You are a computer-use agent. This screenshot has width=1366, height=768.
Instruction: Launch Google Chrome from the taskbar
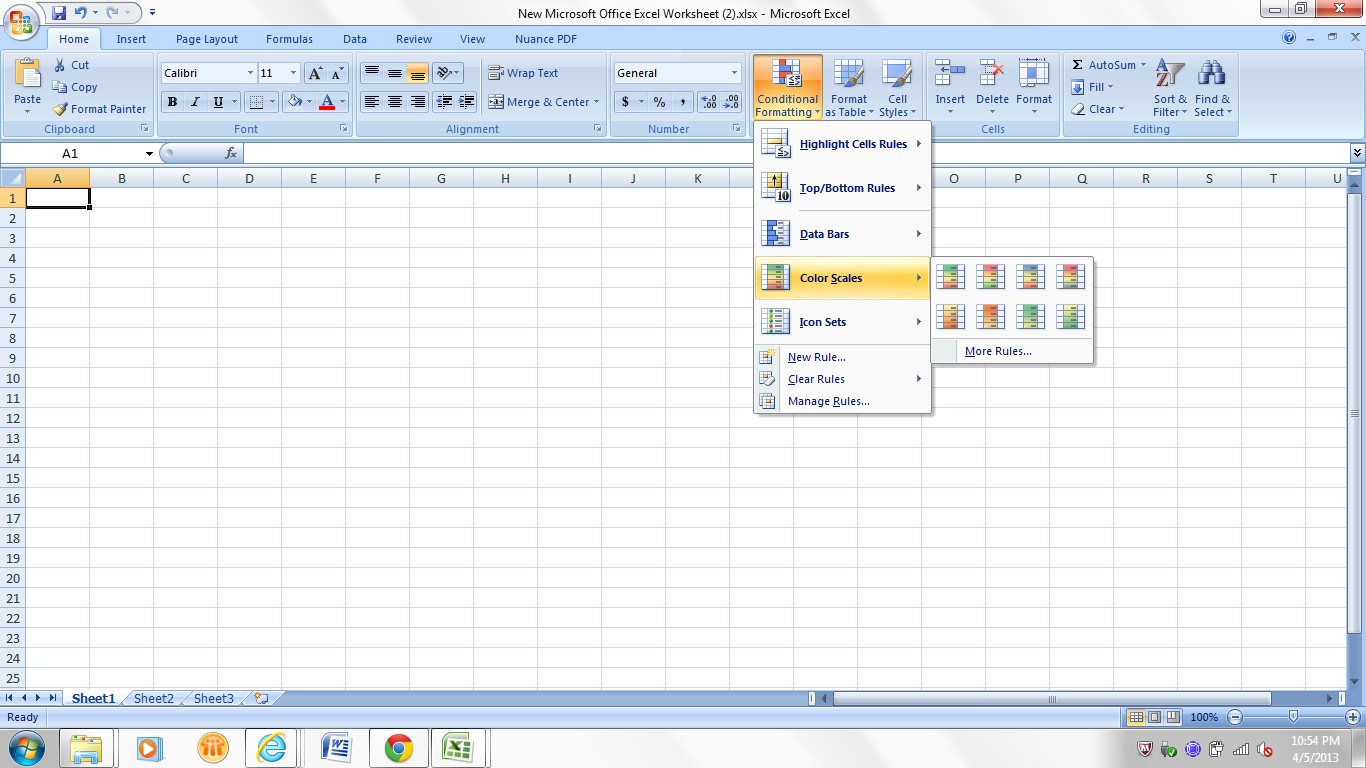[399, 747]
